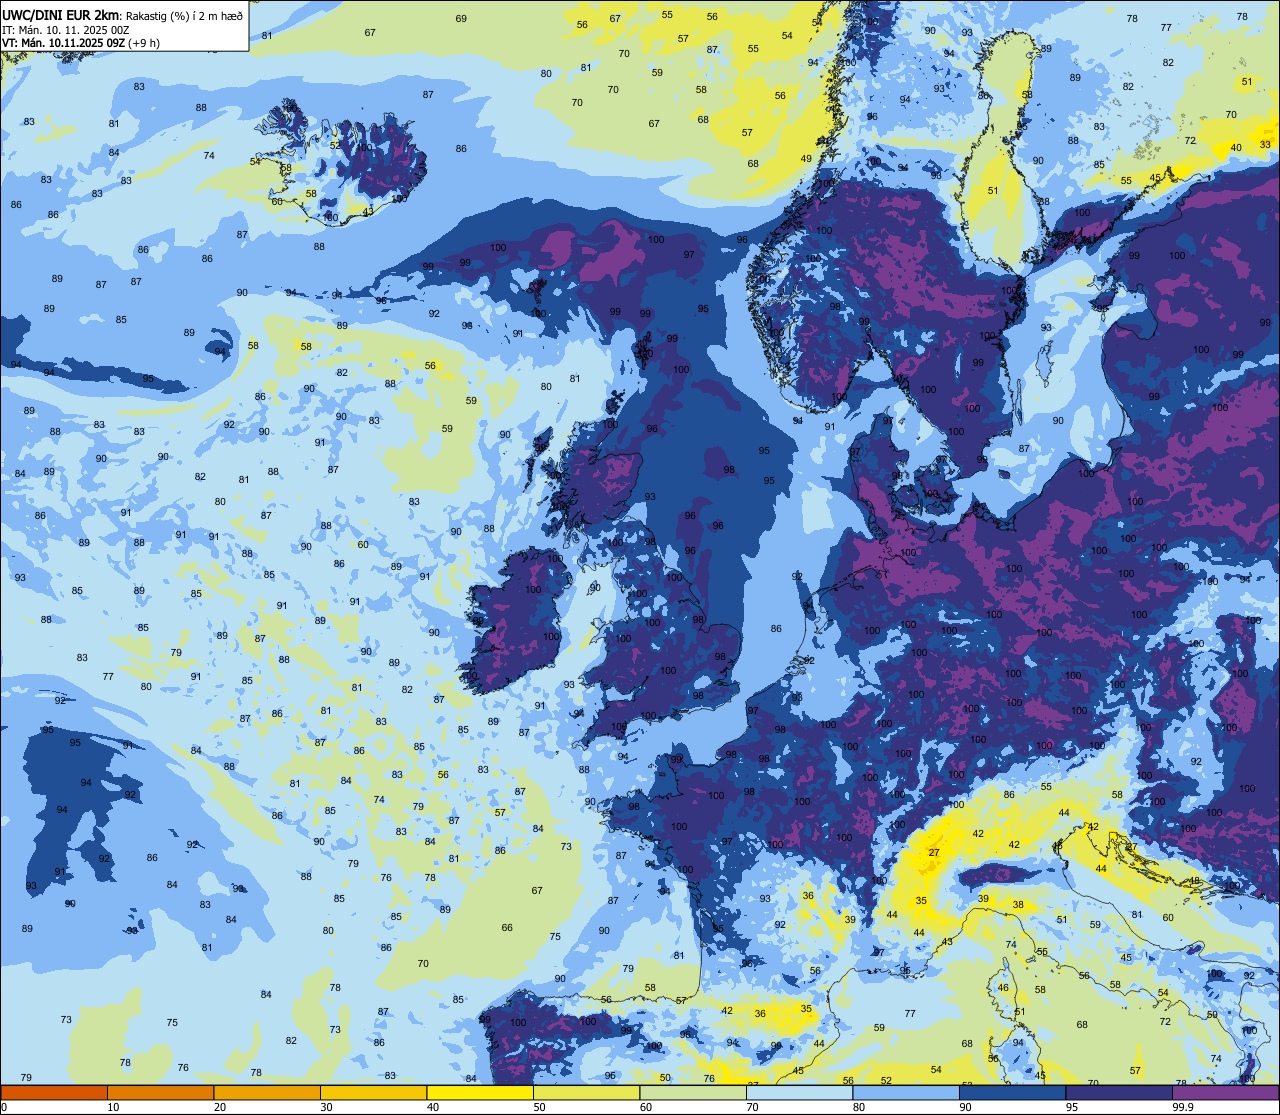Click the purple above-99.9 legend swatch
1280x1115 pixels.
(x=1225, y=1092)
